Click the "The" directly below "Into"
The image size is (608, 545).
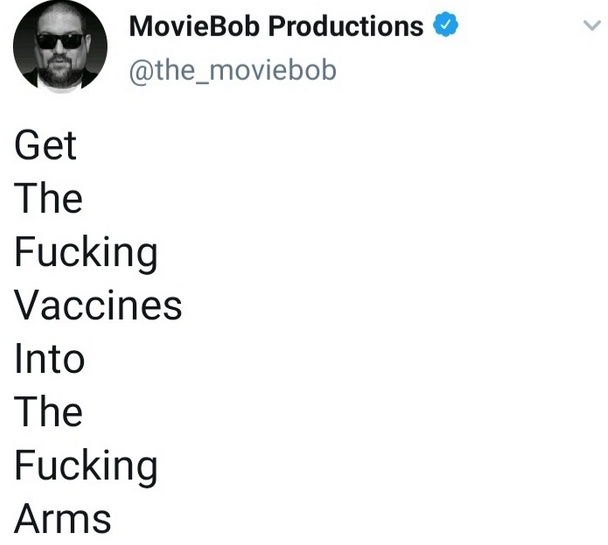tap(48, 412)
